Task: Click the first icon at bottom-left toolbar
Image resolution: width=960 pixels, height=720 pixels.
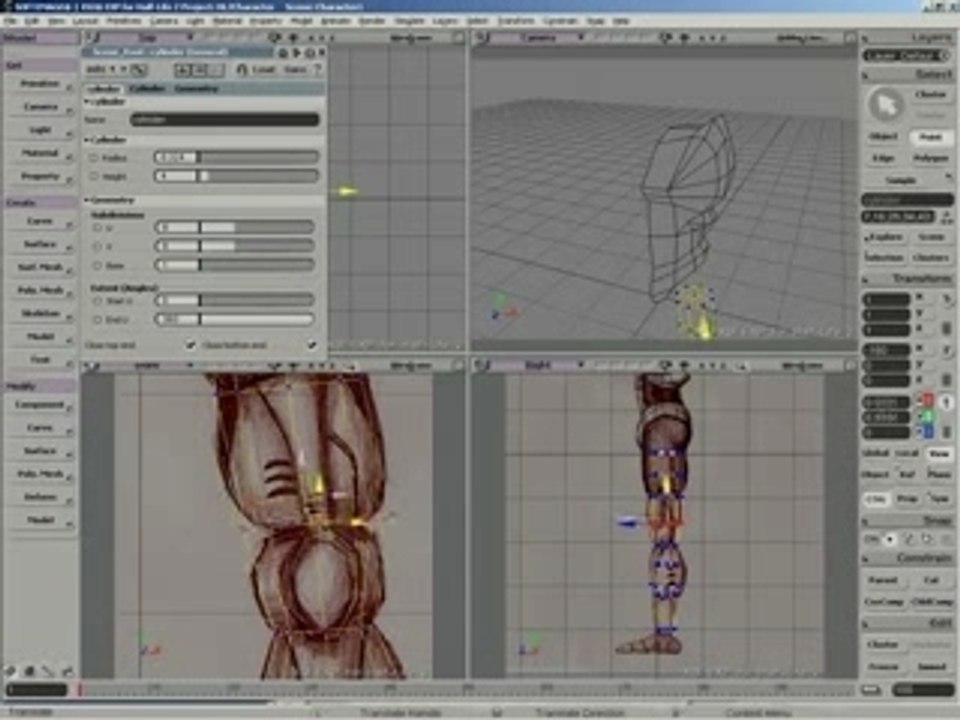Action: click(x=10, y=671)
